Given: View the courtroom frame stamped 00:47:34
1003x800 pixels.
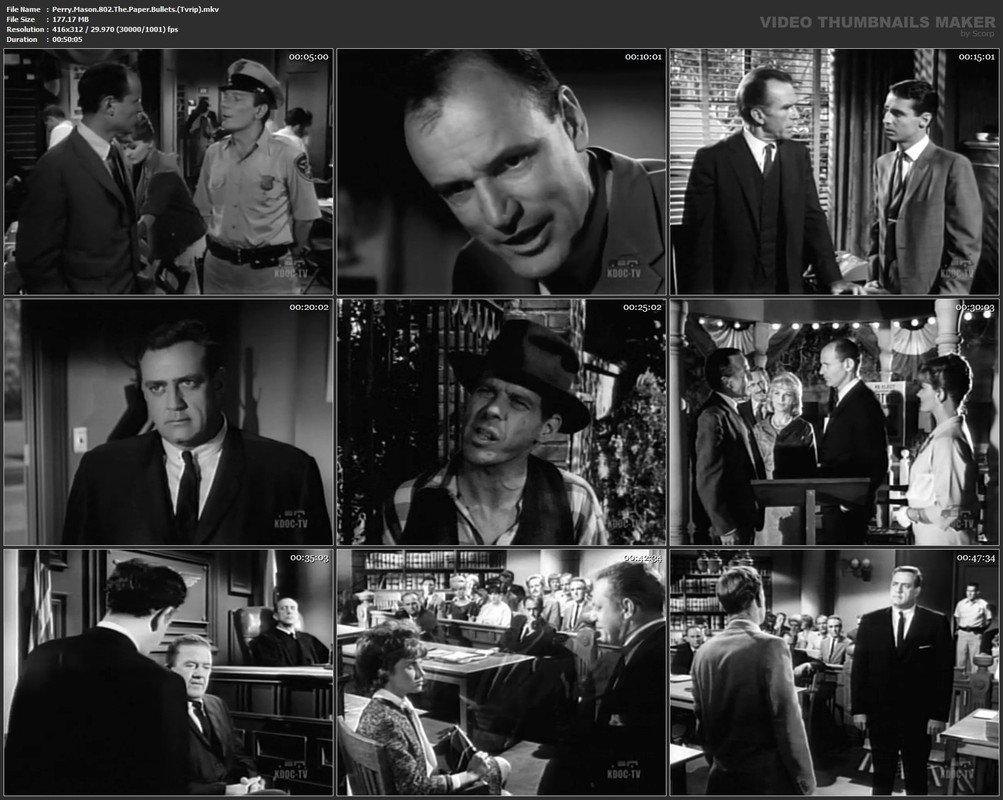Looking at the screenshot, I should 834,673.
